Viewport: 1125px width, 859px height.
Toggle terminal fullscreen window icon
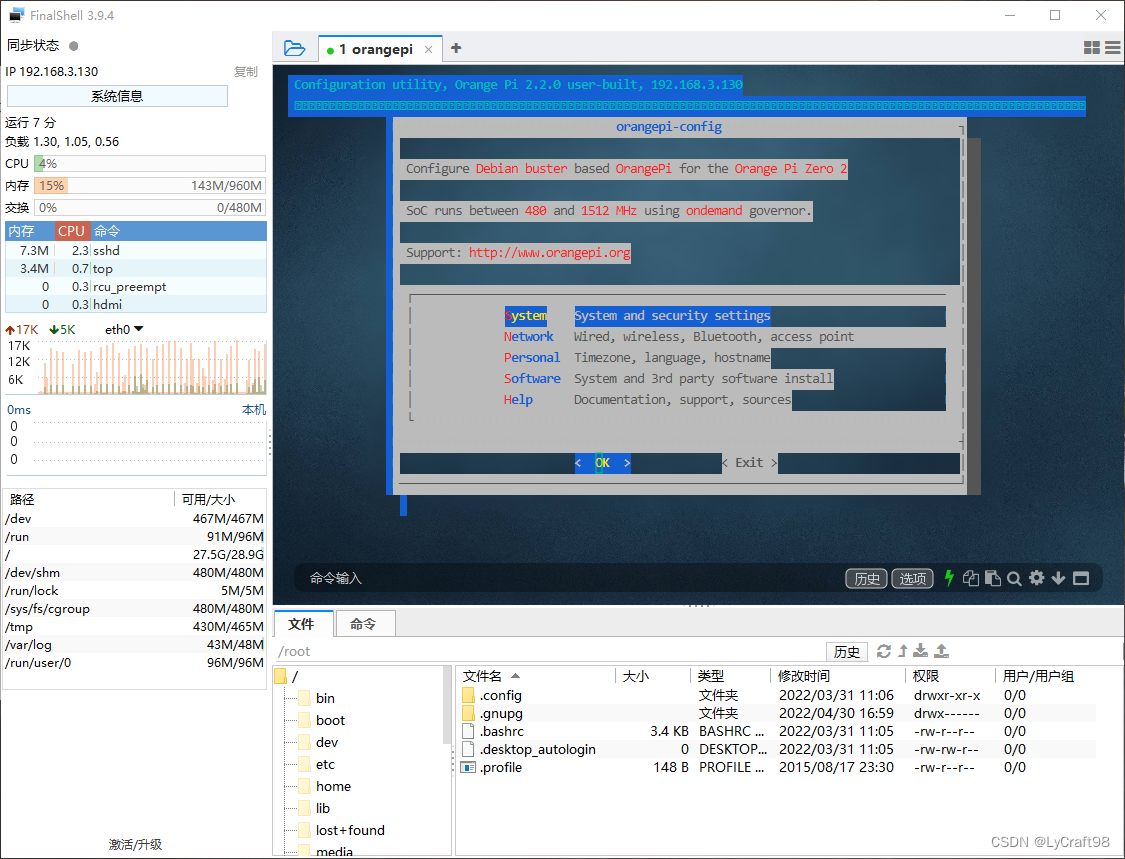click(1081, 578)
